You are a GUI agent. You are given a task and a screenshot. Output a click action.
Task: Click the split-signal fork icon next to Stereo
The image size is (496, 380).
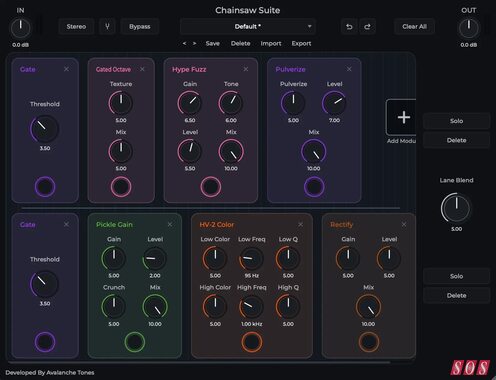[x=107, y=27]
